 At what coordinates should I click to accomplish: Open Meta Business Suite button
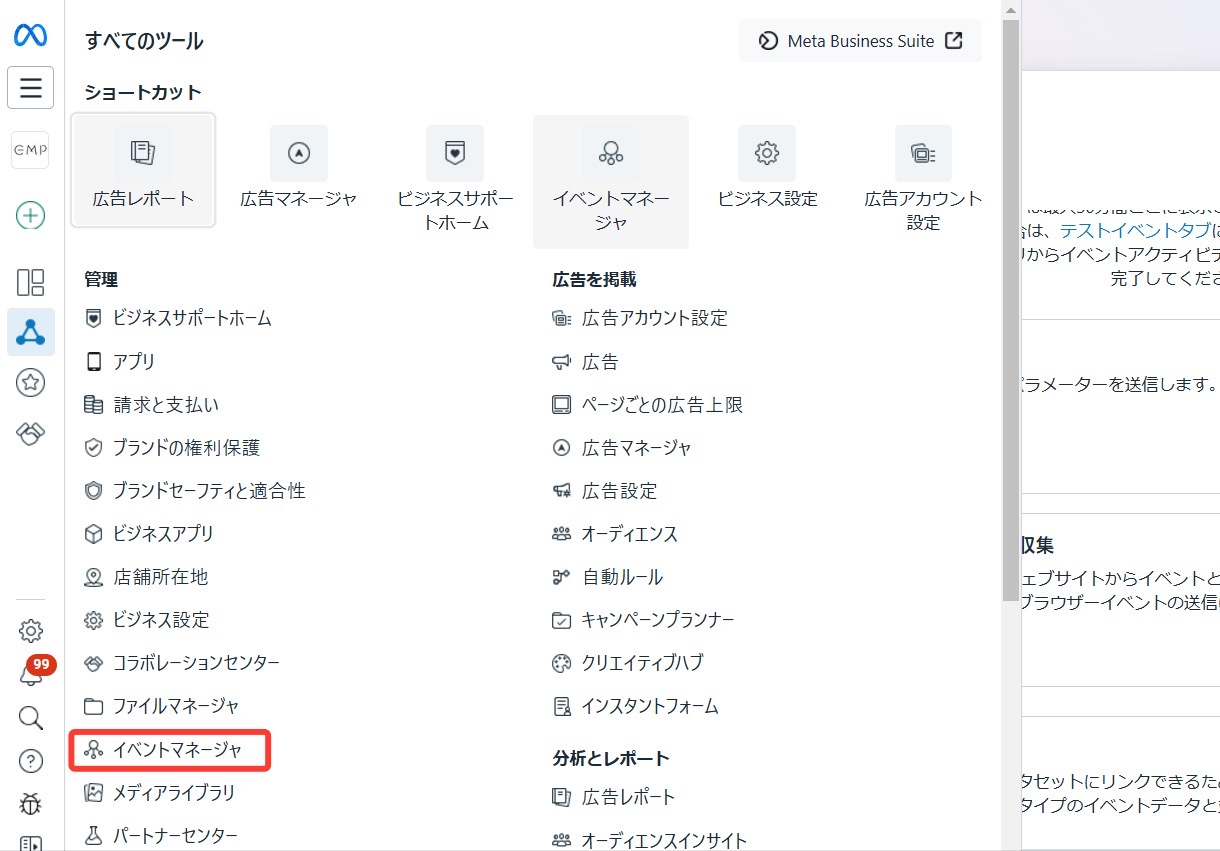(x=860, y=41)
